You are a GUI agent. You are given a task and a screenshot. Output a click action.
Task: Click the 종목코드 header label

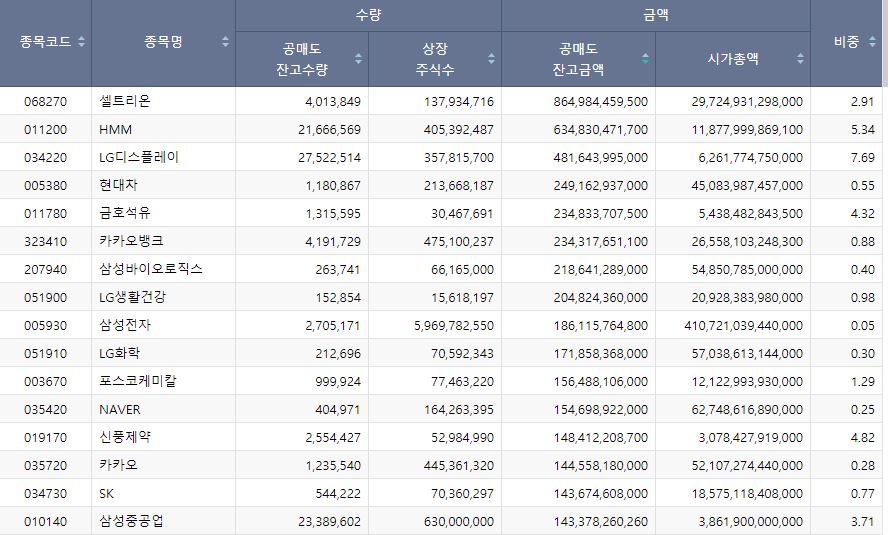click(x=45, y=41)
